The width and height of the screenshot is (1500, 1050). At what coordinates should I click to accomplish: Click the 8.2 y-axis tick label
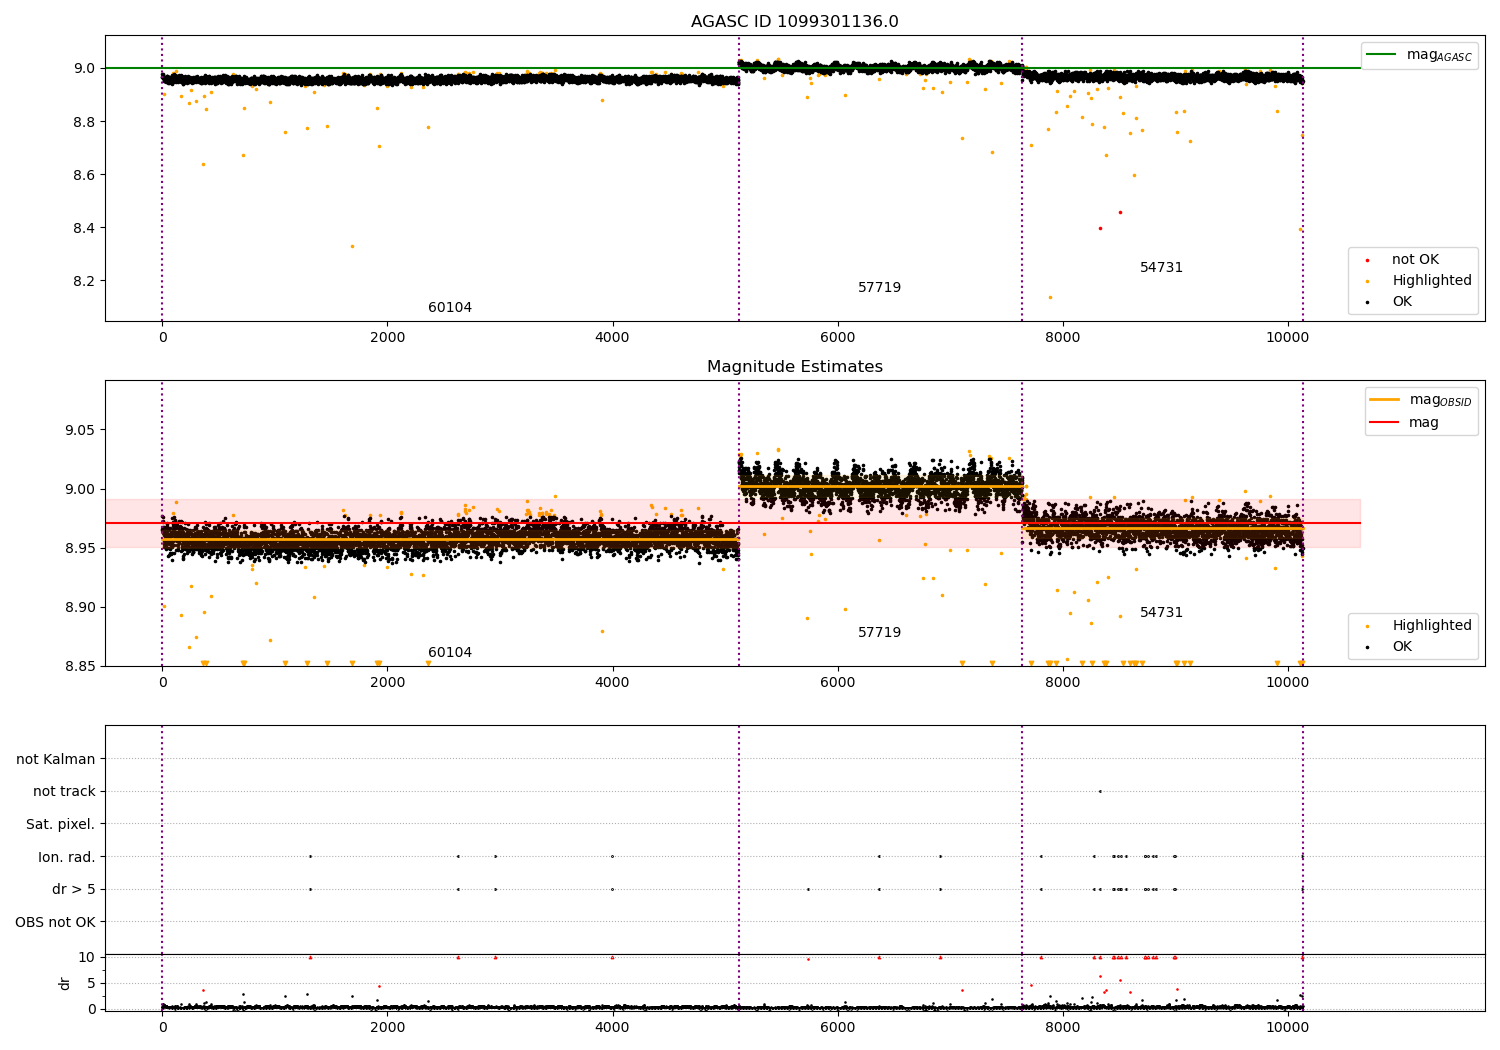point(85,281)
